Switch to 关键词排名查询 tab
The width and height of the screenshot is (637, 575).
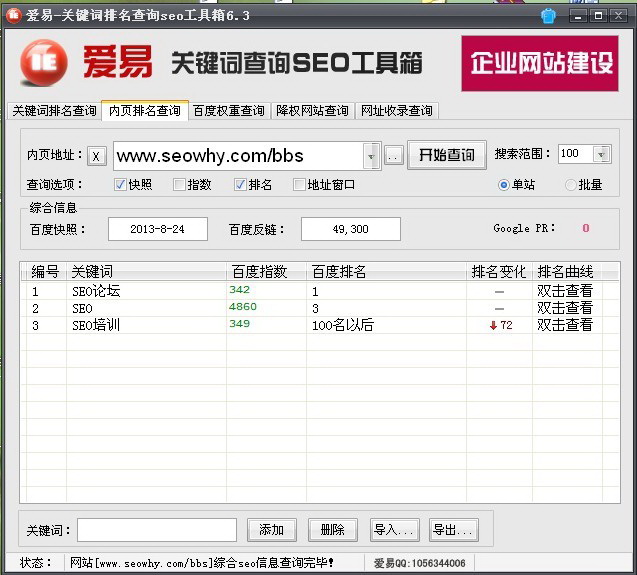(54, 111)
